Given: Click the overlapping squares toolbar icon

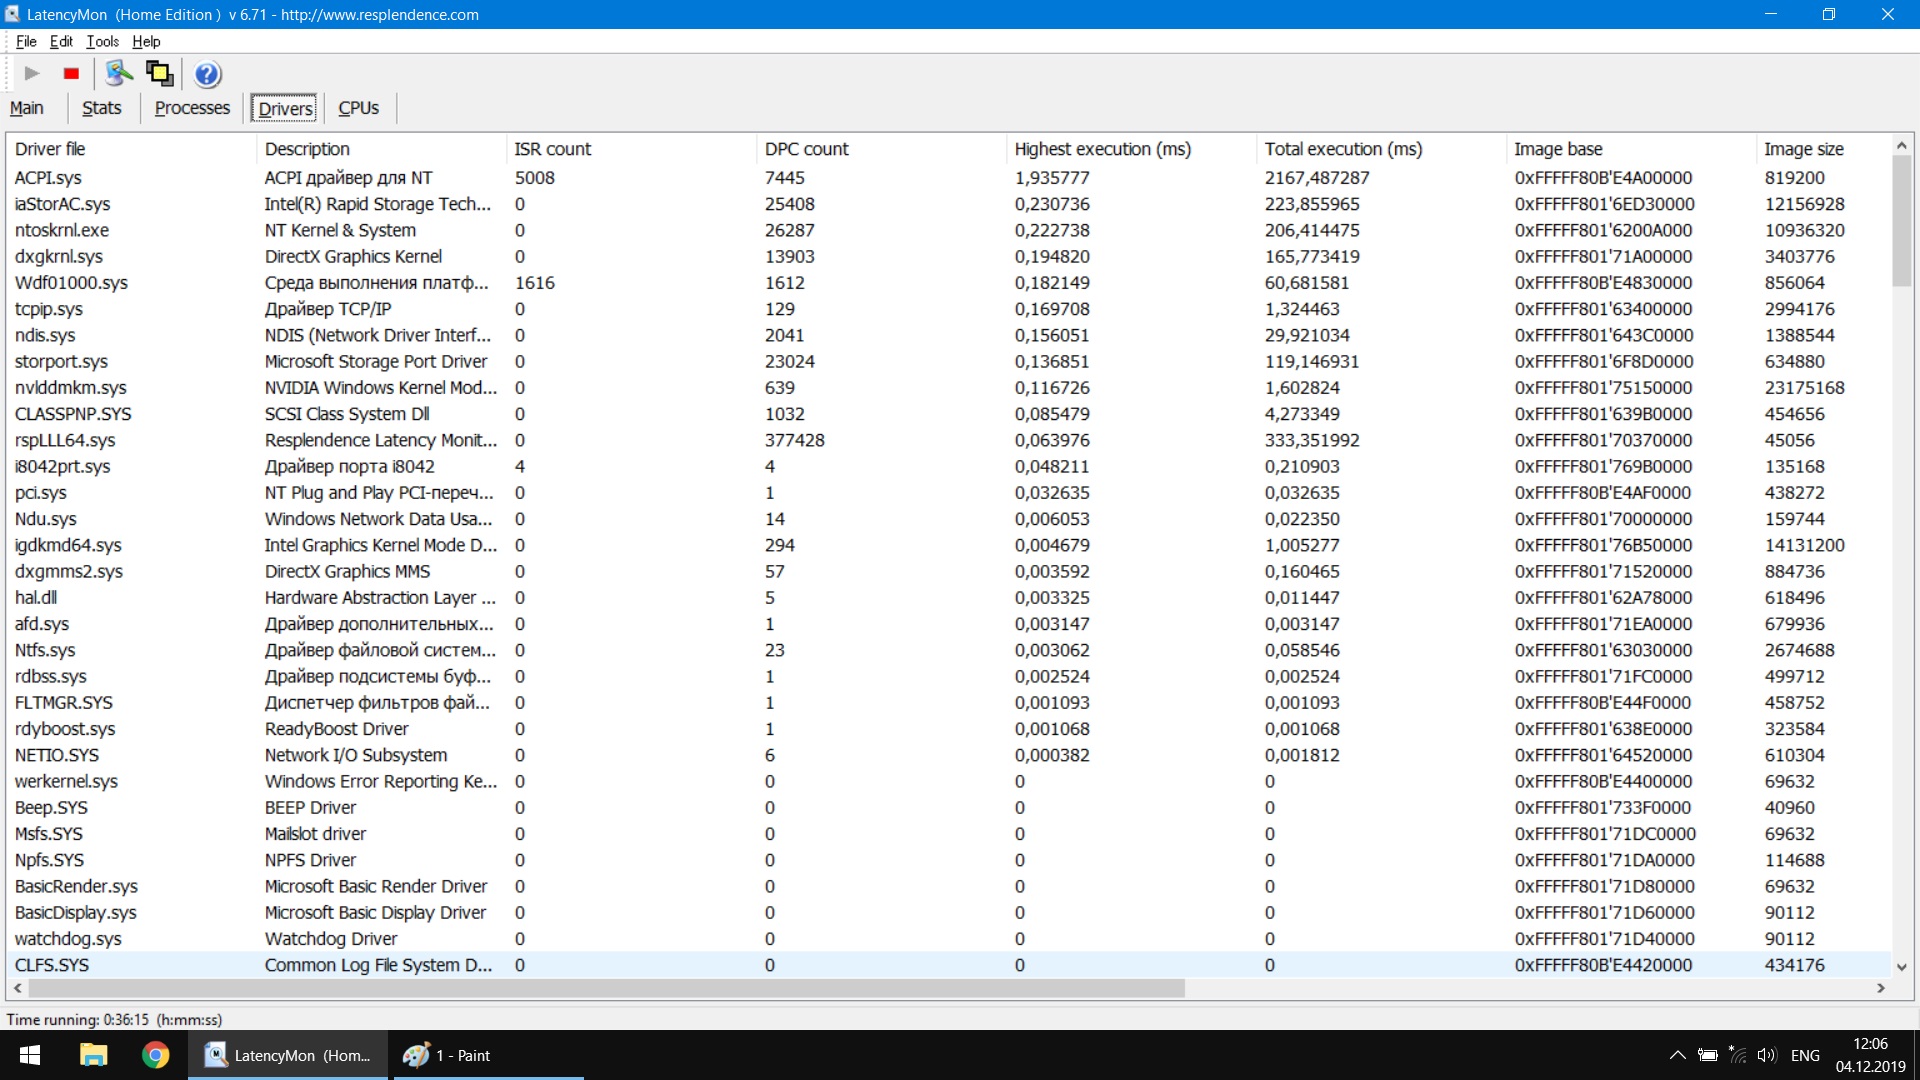Looking at the screenshot, I should [160, 73].
